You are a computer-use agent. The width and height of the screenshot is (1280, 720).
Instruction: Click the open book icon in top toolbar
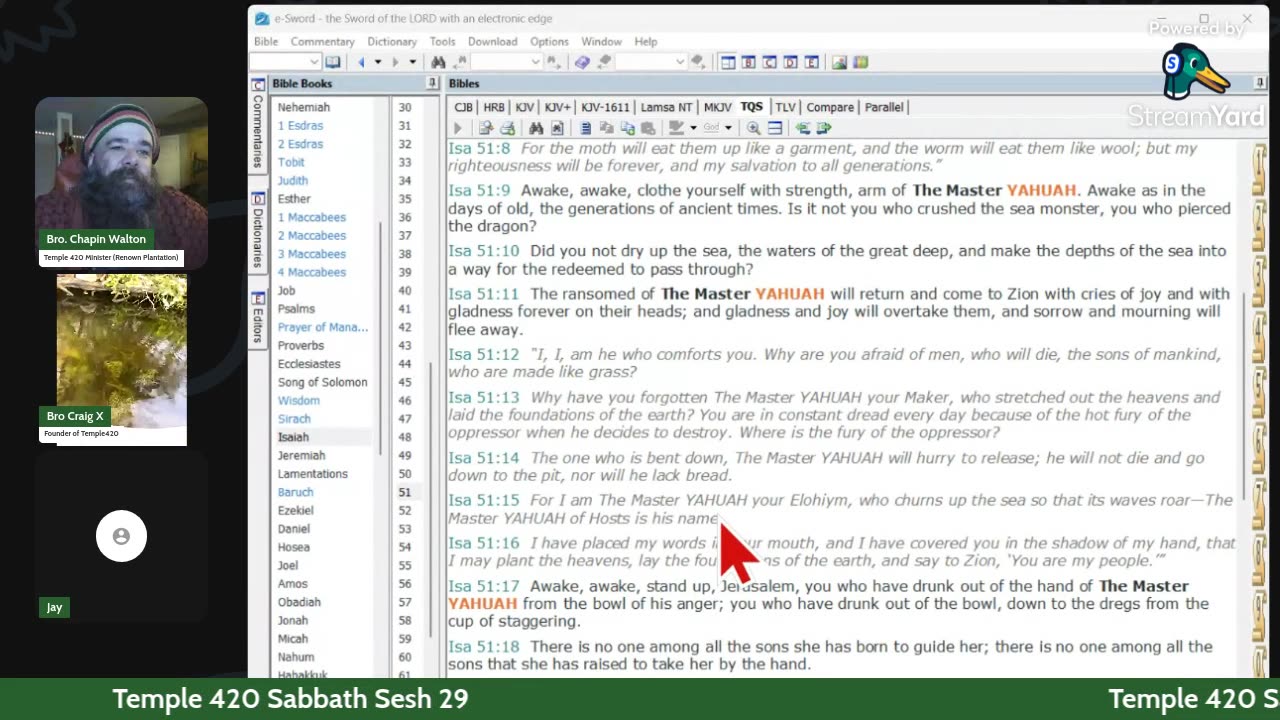pos(332,62)
